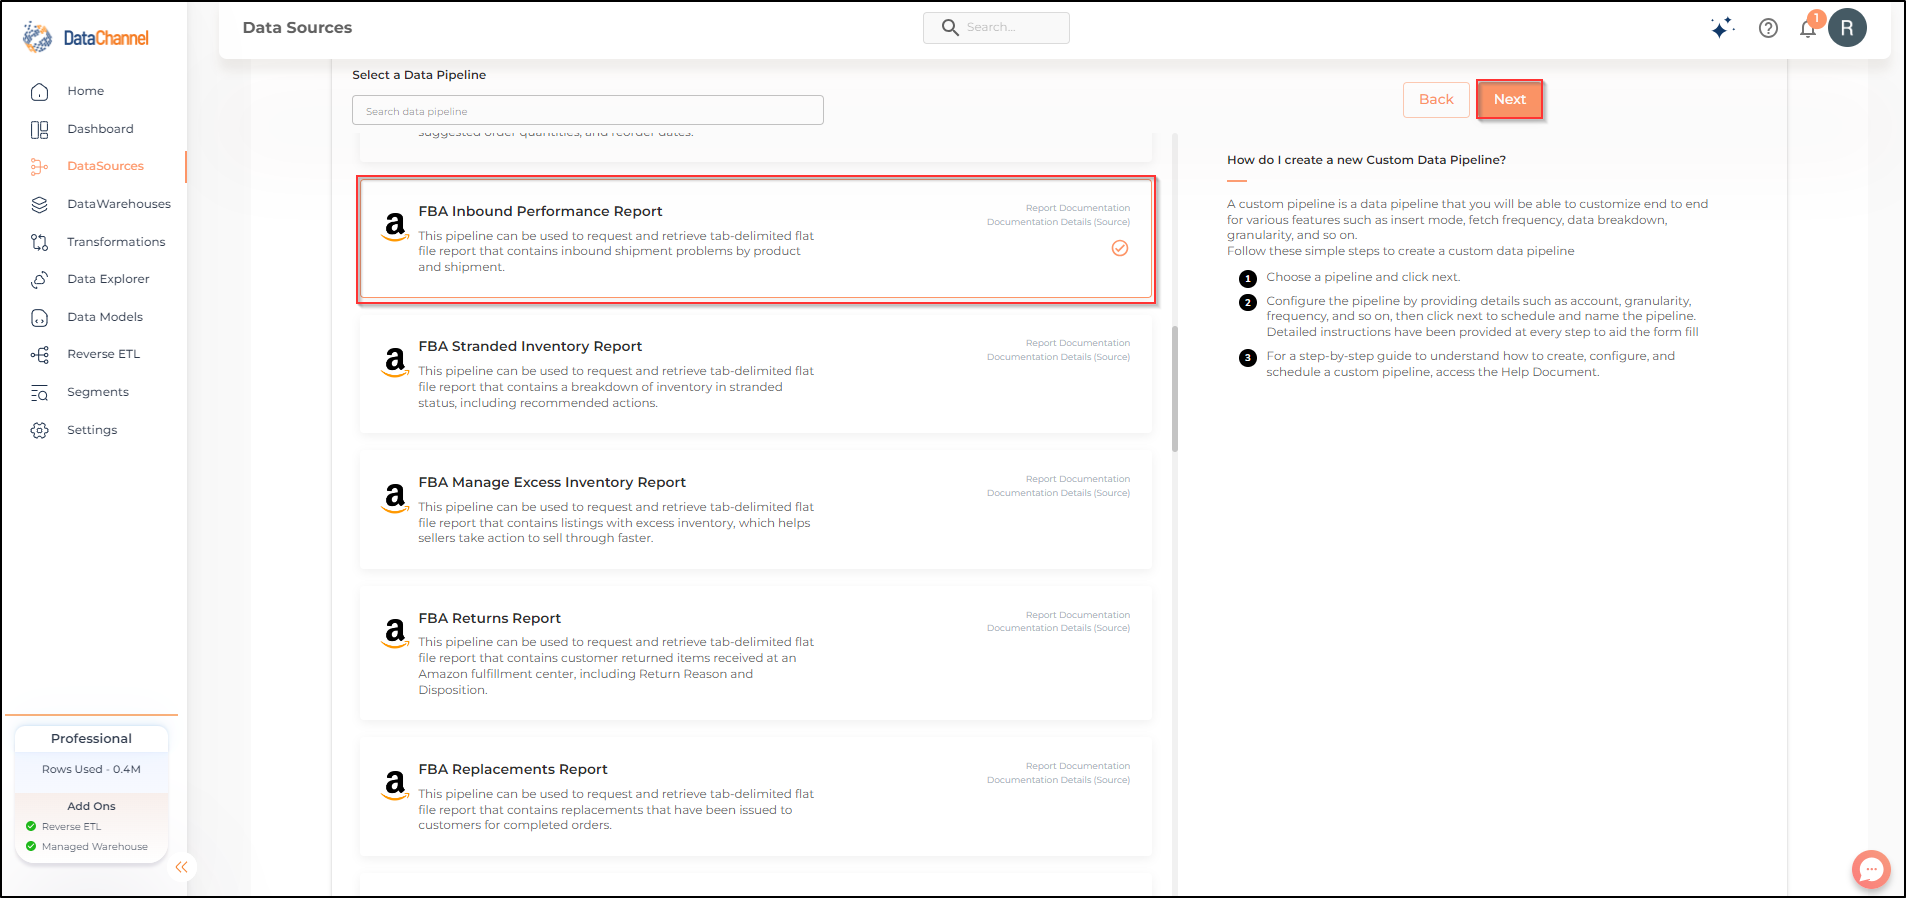This screenshot has width=1906, height=898.
Task: Open the Data Models icon
Action: point(39,318)
